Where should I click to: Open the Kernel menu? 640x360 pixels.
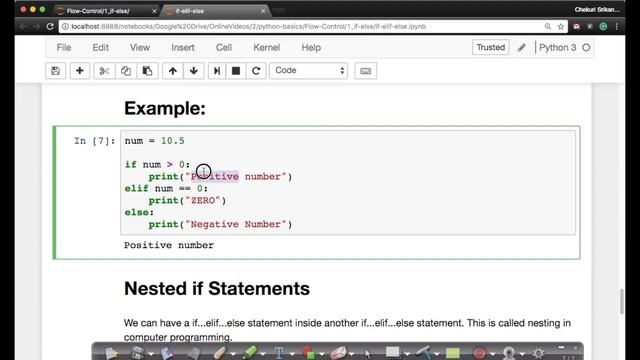point(267,48)
